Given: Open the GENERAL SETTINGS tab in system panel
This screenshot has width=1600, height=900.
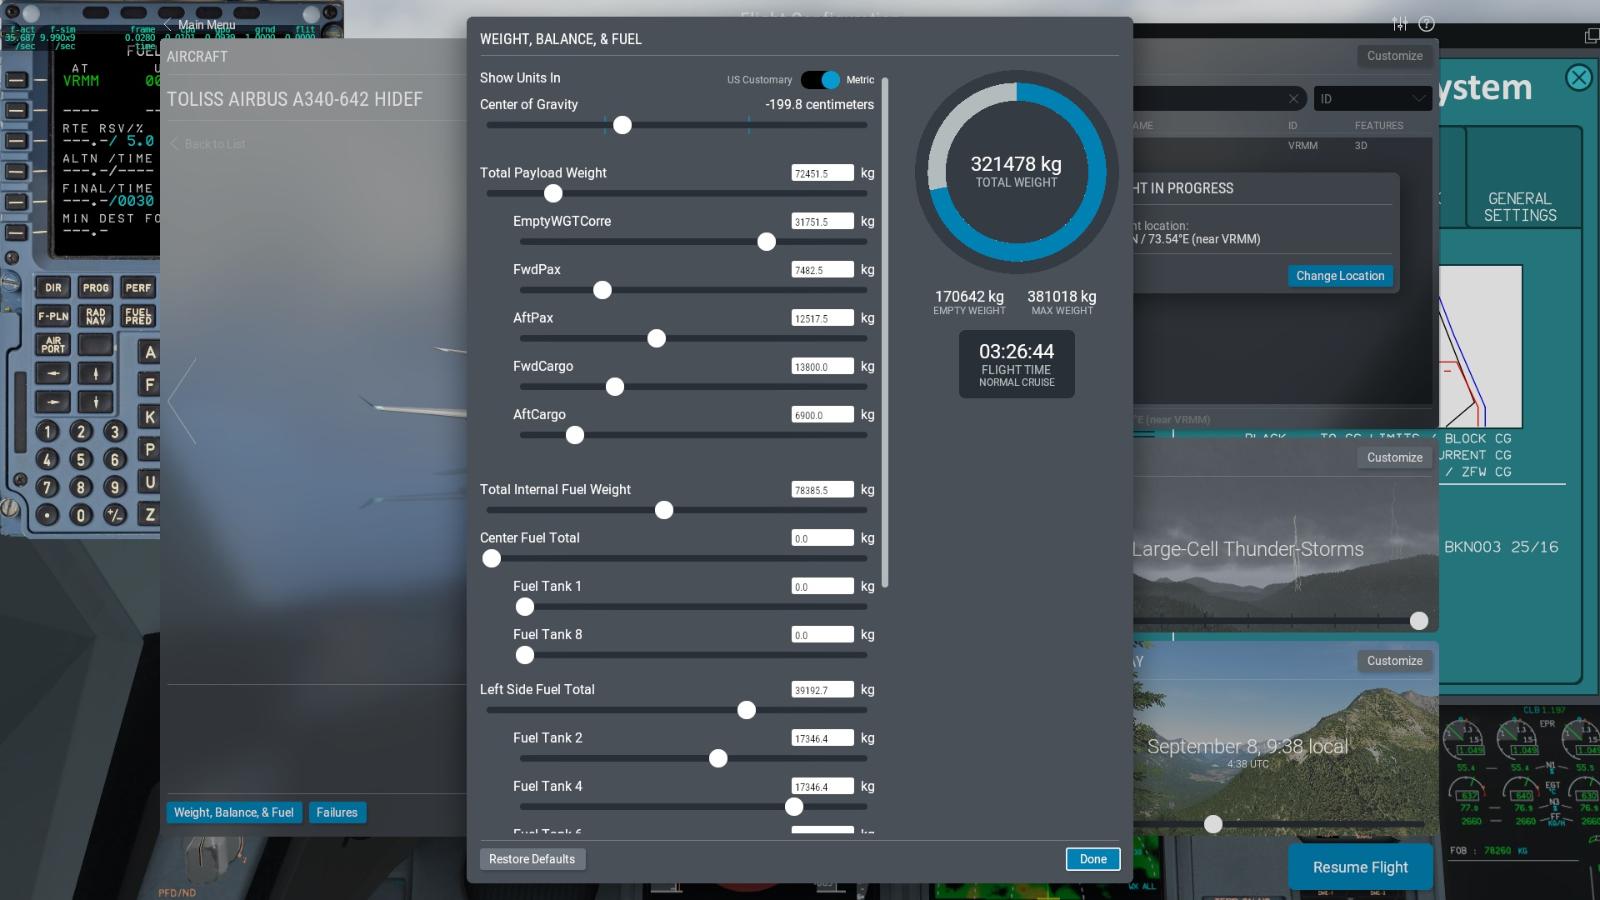Looking at the screenshot, I should [x=1520, y=207].
